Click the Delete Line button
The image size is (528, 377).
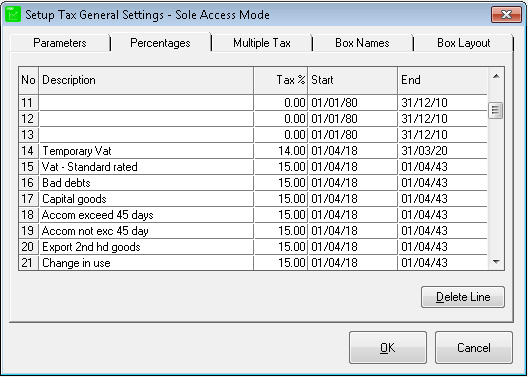pyautogui.click(x=463, y=297)
